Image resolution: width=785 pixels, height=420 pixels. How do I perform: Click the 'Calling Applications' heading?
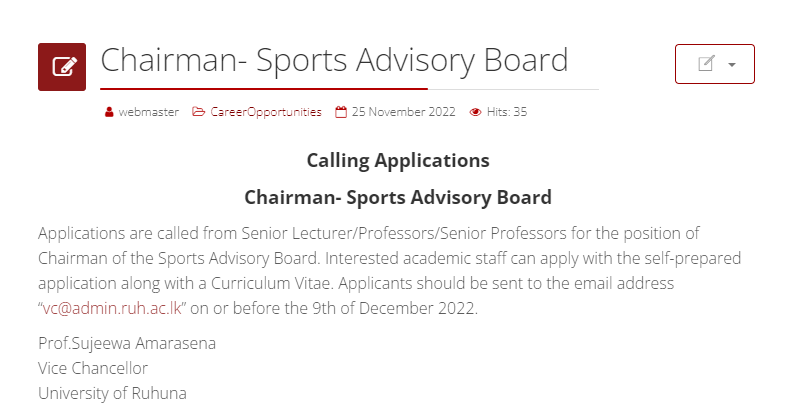tap(397, 160)
